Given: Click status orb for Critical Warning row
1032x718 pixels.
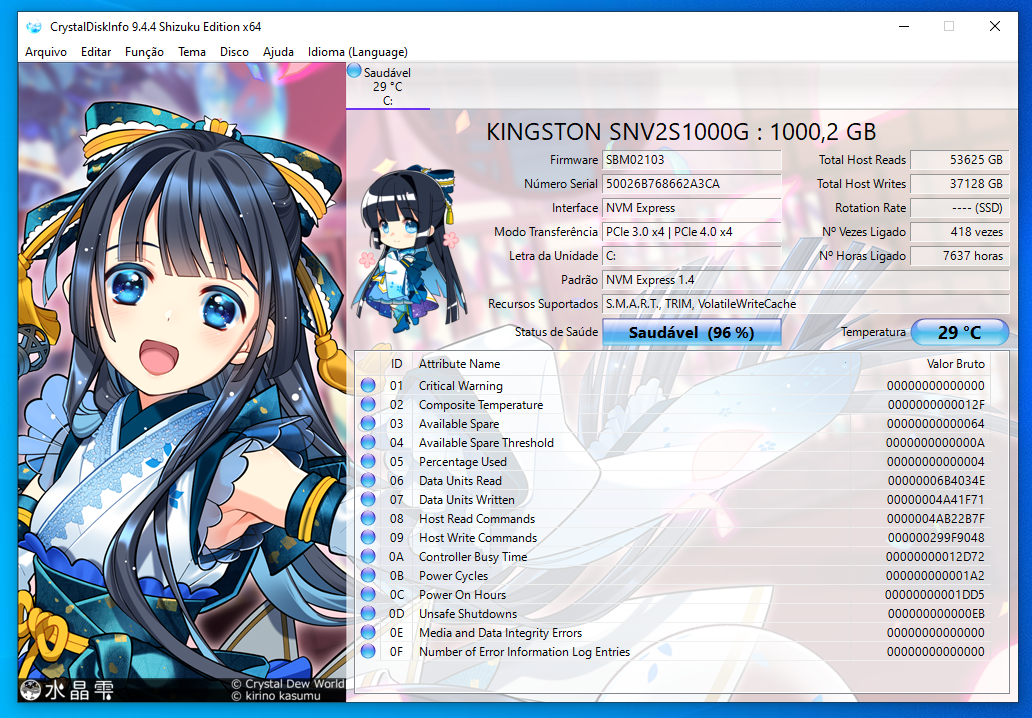Looking at the screenshot, I should (x=368, y=385).
